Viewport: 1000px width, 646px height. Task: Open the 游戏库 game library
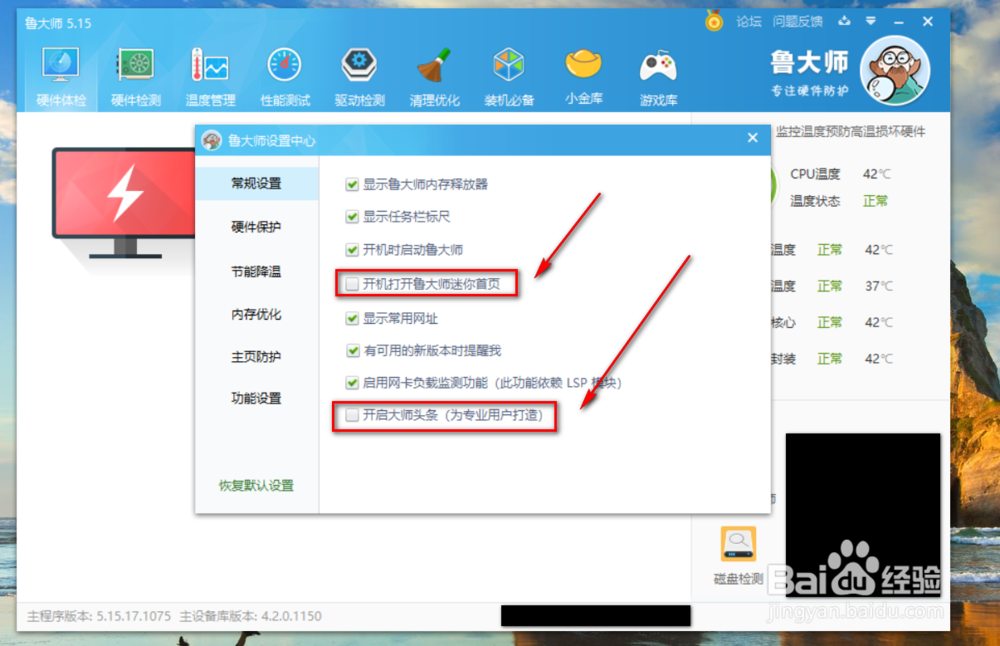coord(659,70)
